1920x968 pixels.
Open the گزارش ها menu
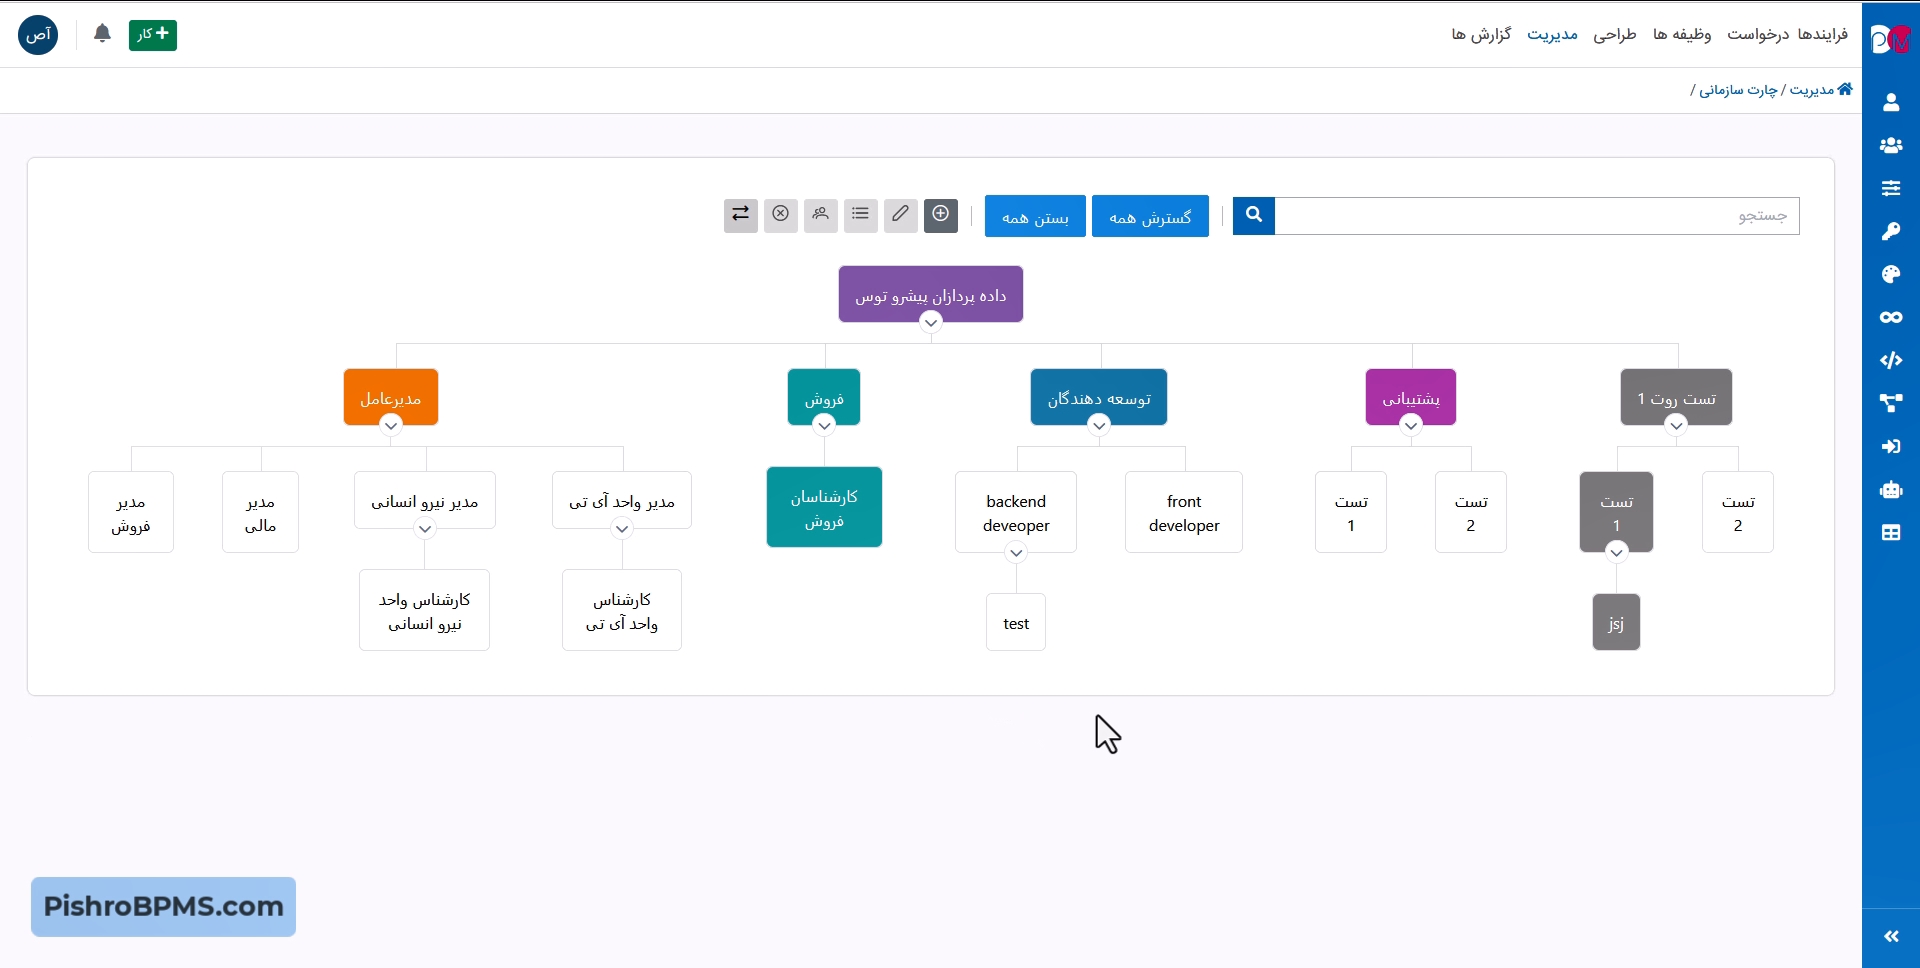coord(1481,35)
